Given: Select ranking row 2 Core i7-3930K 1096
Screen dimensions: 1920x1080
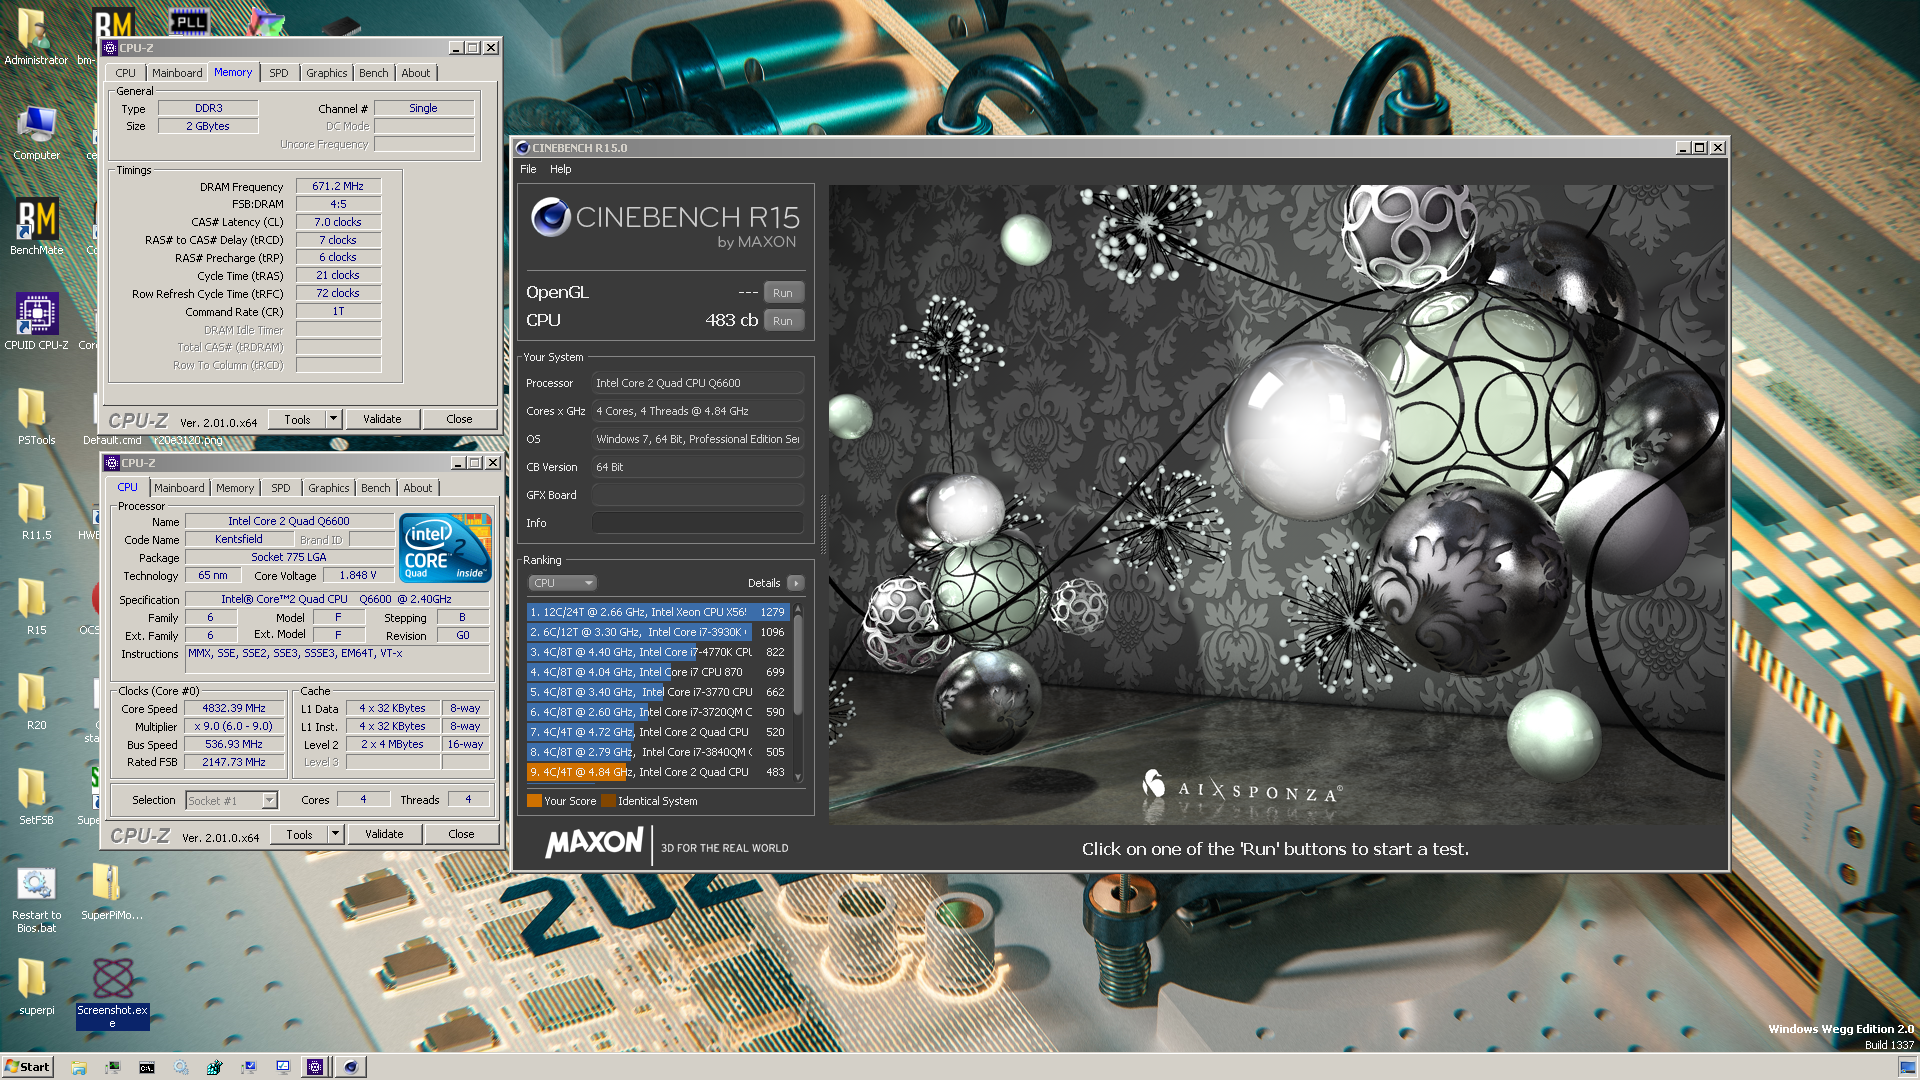Looking at the screenshot, I should click(658, 632).
